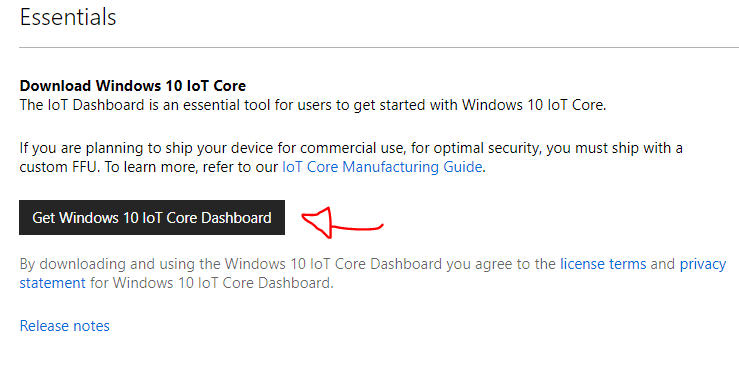Viewport: 739px width, 369px height.
Task: Click 'commercial use' in the shipping paragraph
Action: click(x=352, y=148)
